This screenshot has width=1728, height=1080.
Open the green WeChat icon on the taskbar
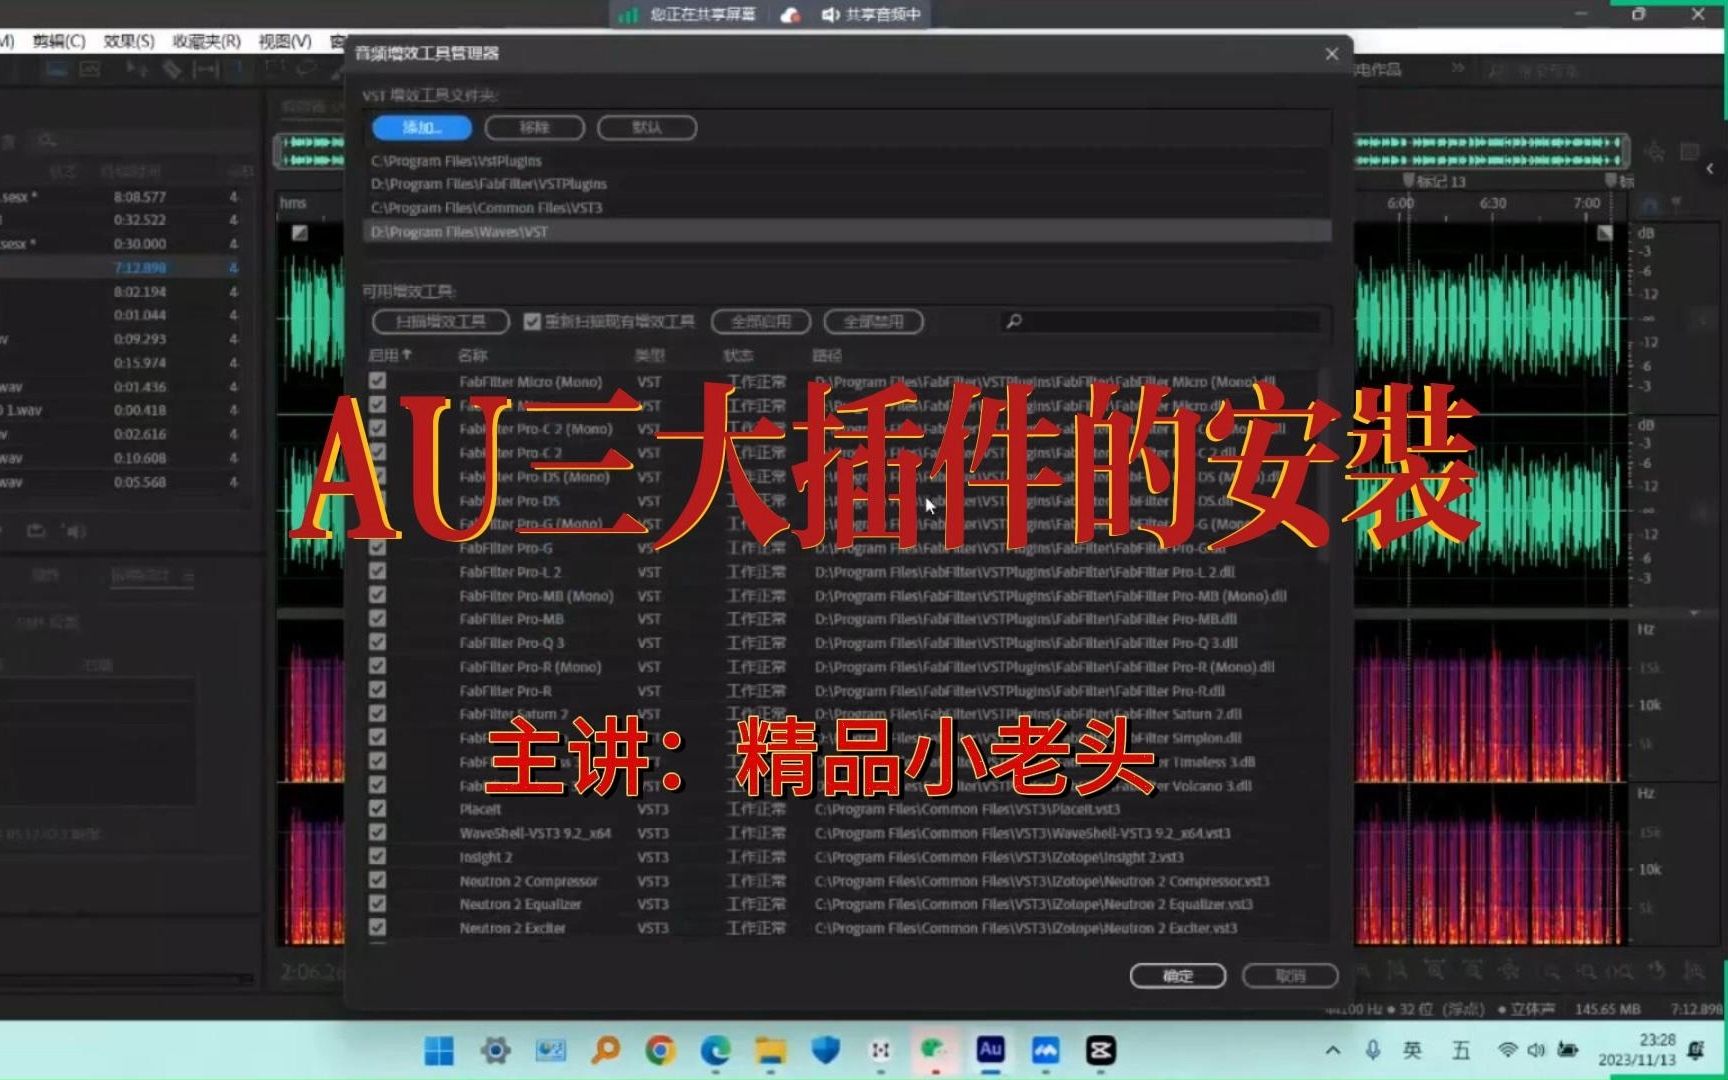click(934, 1050)
